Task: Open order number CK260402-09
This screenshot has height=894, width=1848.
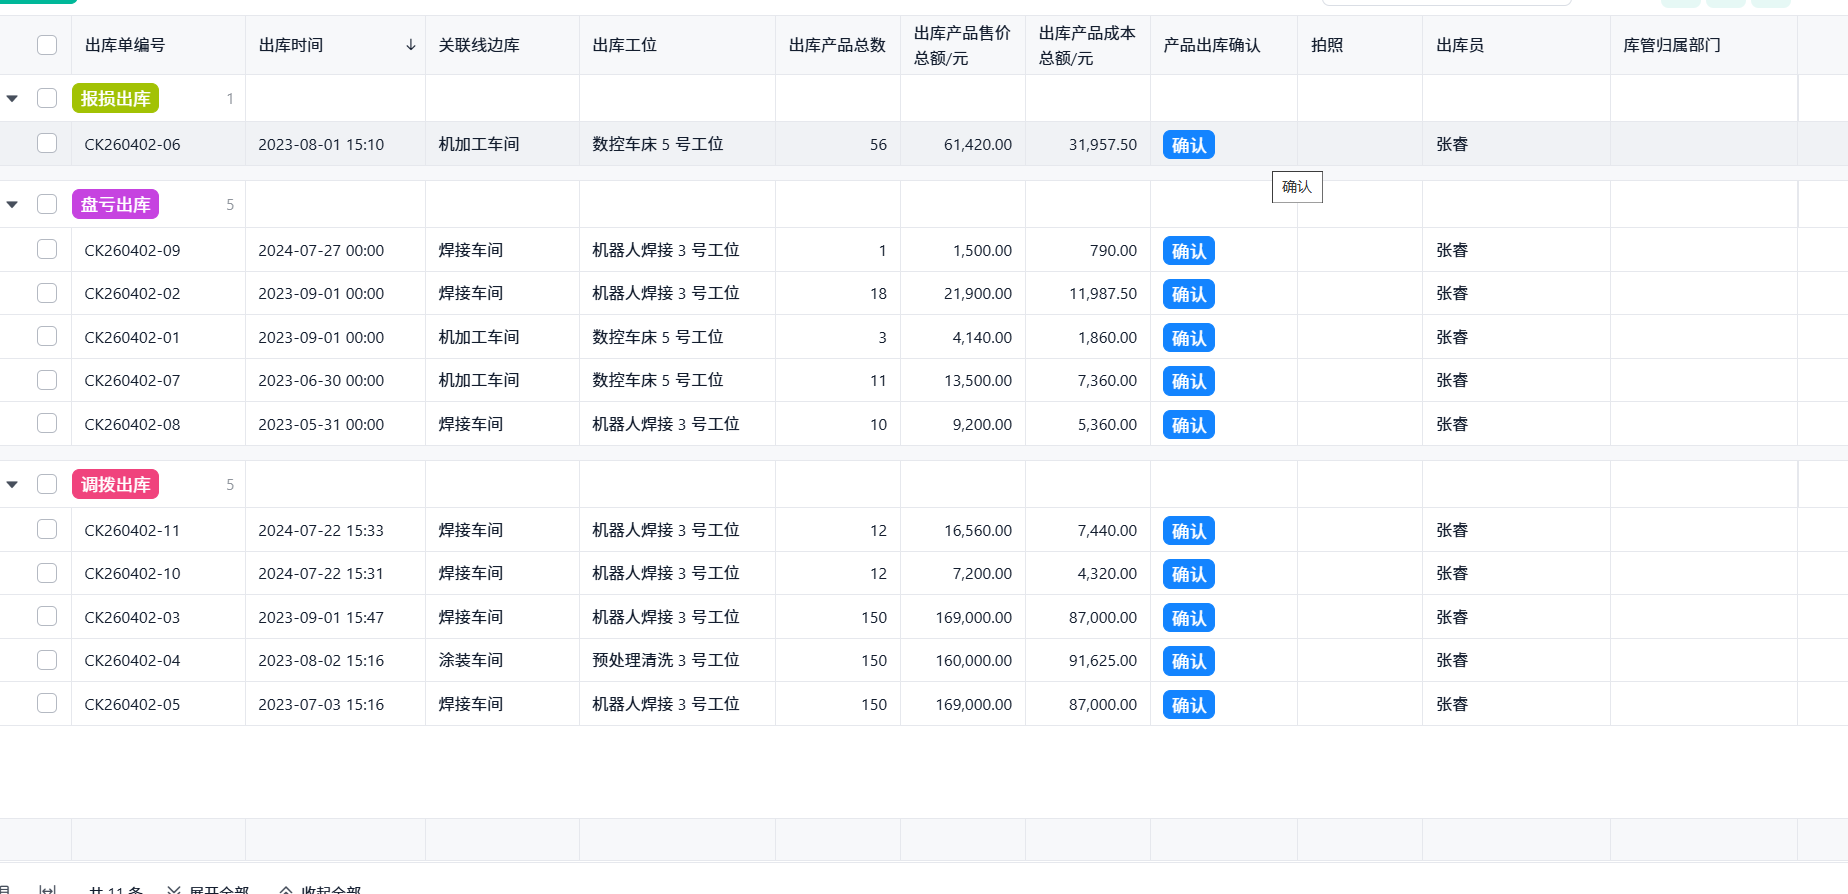Action: [x=132, y=250]
